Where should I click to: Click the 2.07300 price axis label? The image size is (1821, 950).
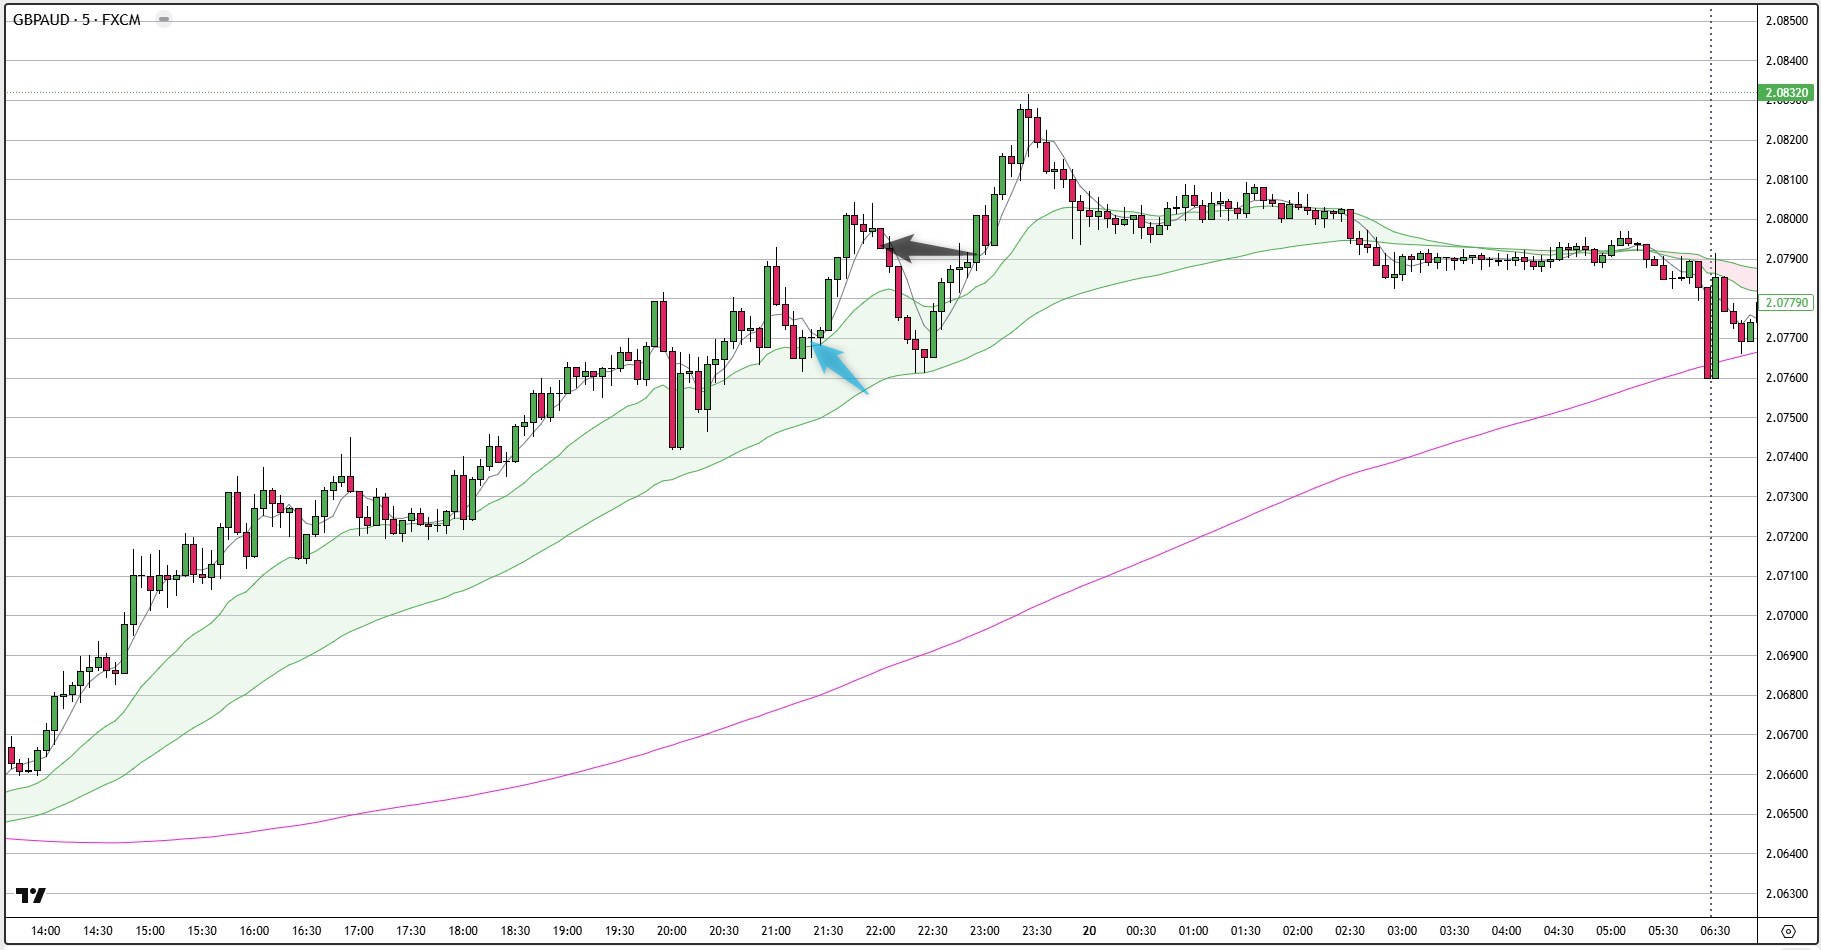[x=1786, y=497]
